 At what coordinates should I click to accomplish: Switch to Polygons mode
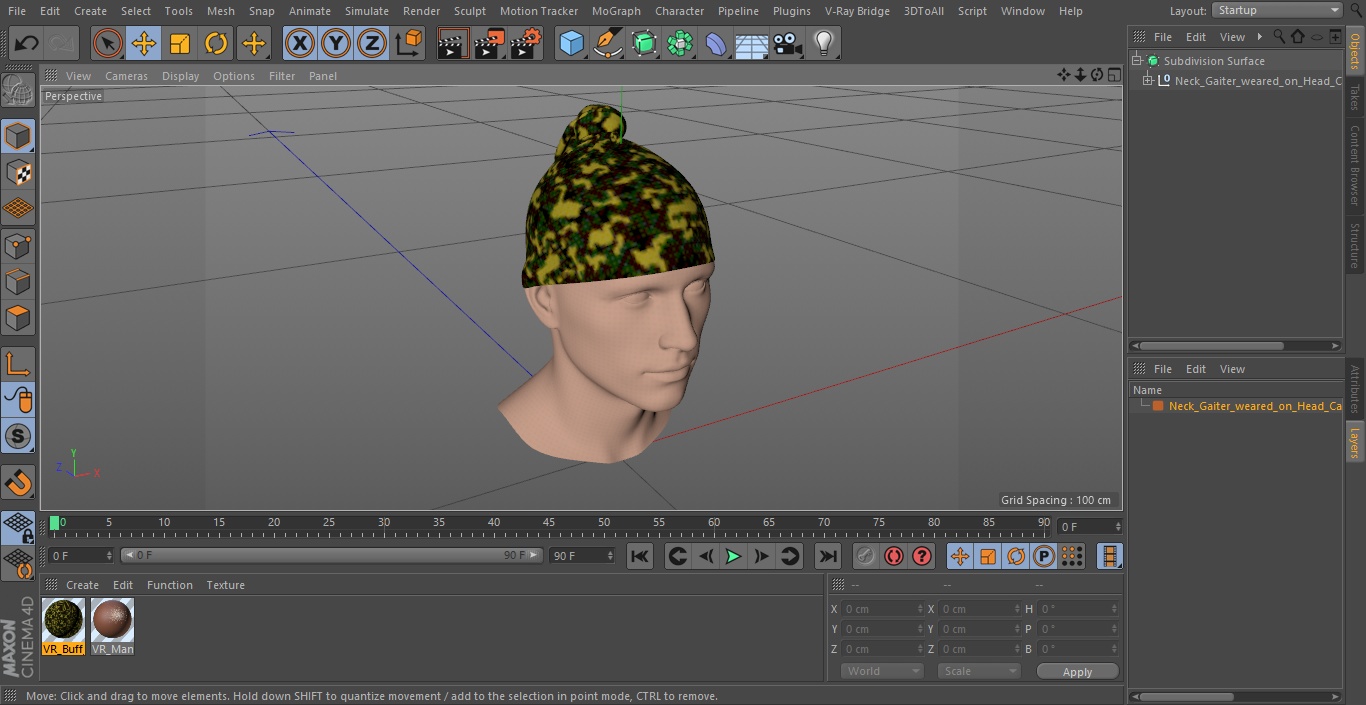(x=18, y=318)
